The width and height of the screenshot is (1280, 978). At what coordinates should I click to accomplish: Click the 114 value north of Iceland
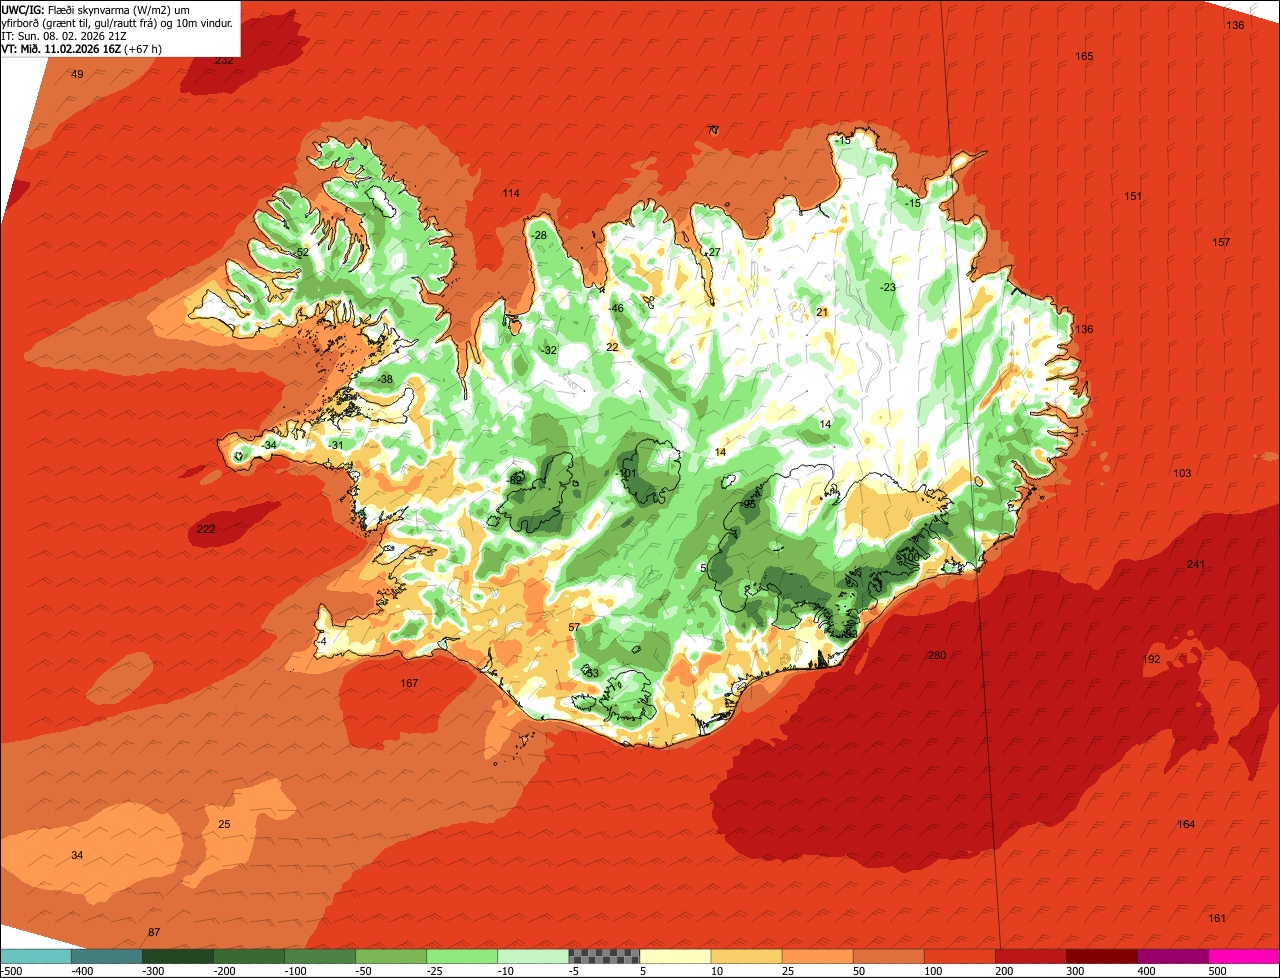pos(511,193)
